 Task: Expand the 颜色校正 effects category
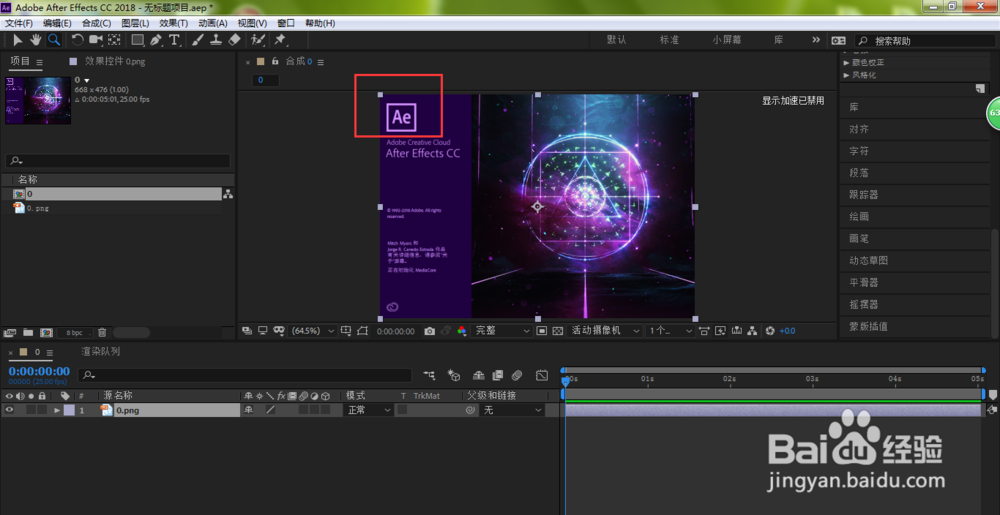pos(846,63)
